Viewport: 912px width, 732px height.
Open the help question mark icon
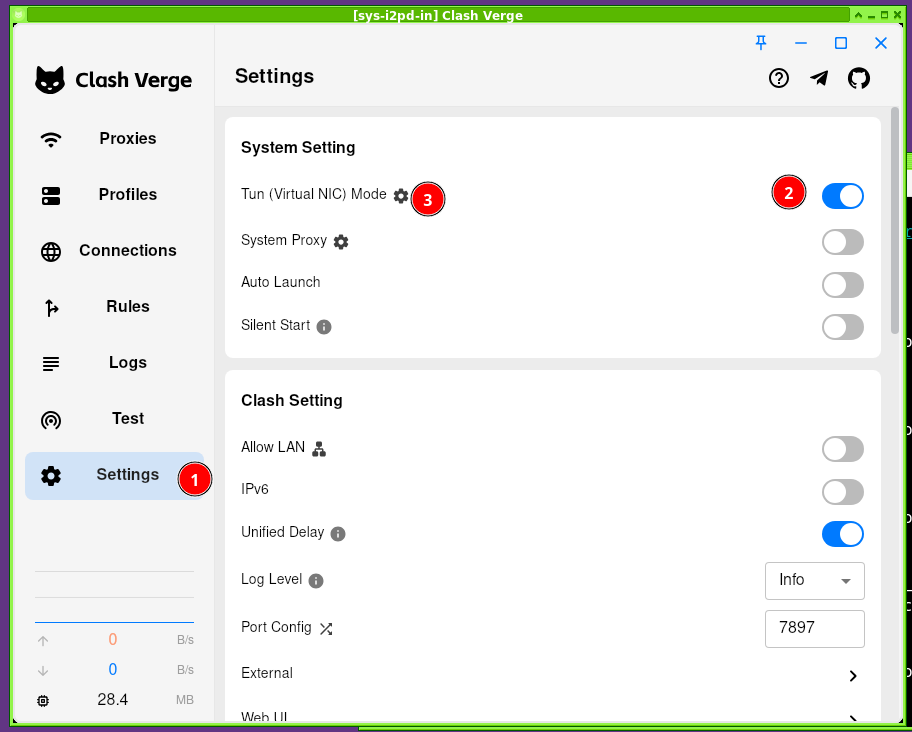[779, 78]
